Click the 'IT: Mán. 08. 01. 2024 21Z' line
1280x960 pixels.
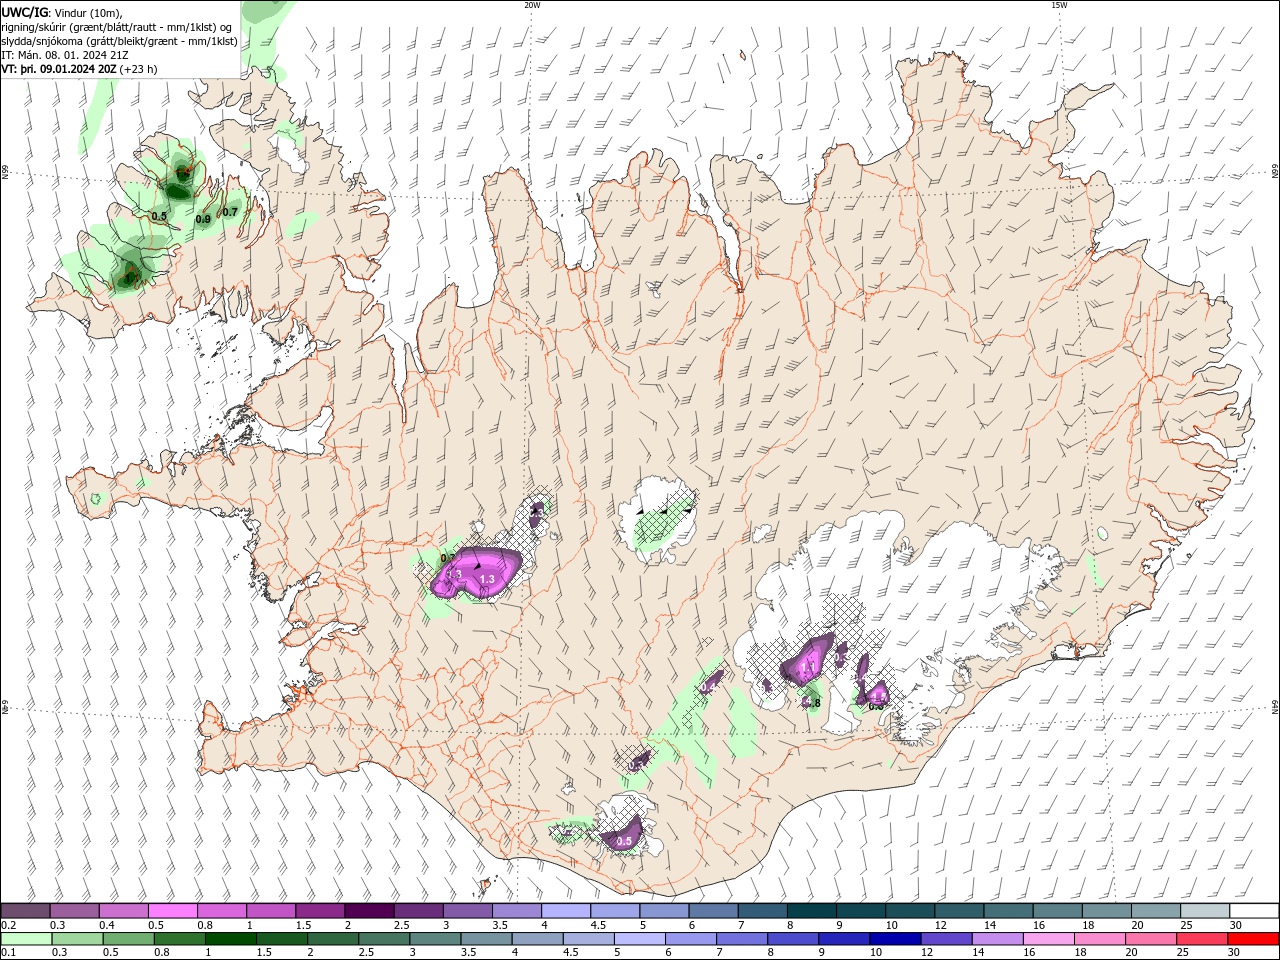pos(64,55)
